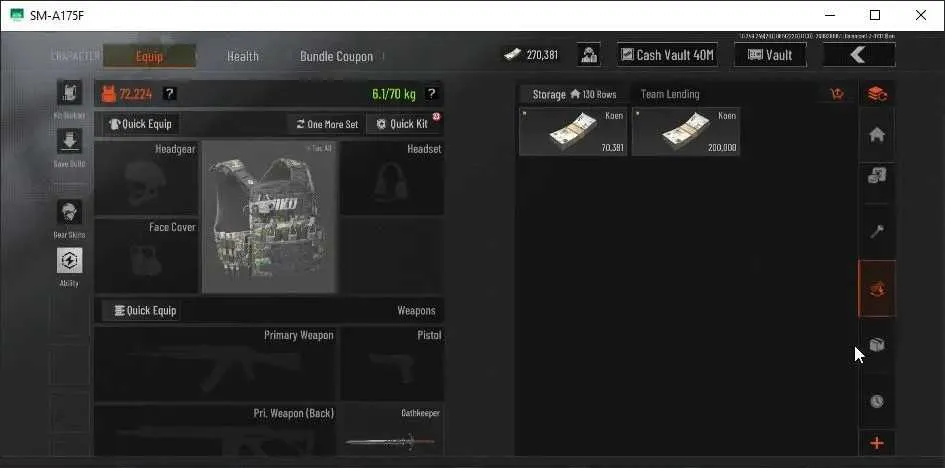
Task: Open the Kit Builder icon in left sidebar
Action: 69,93
